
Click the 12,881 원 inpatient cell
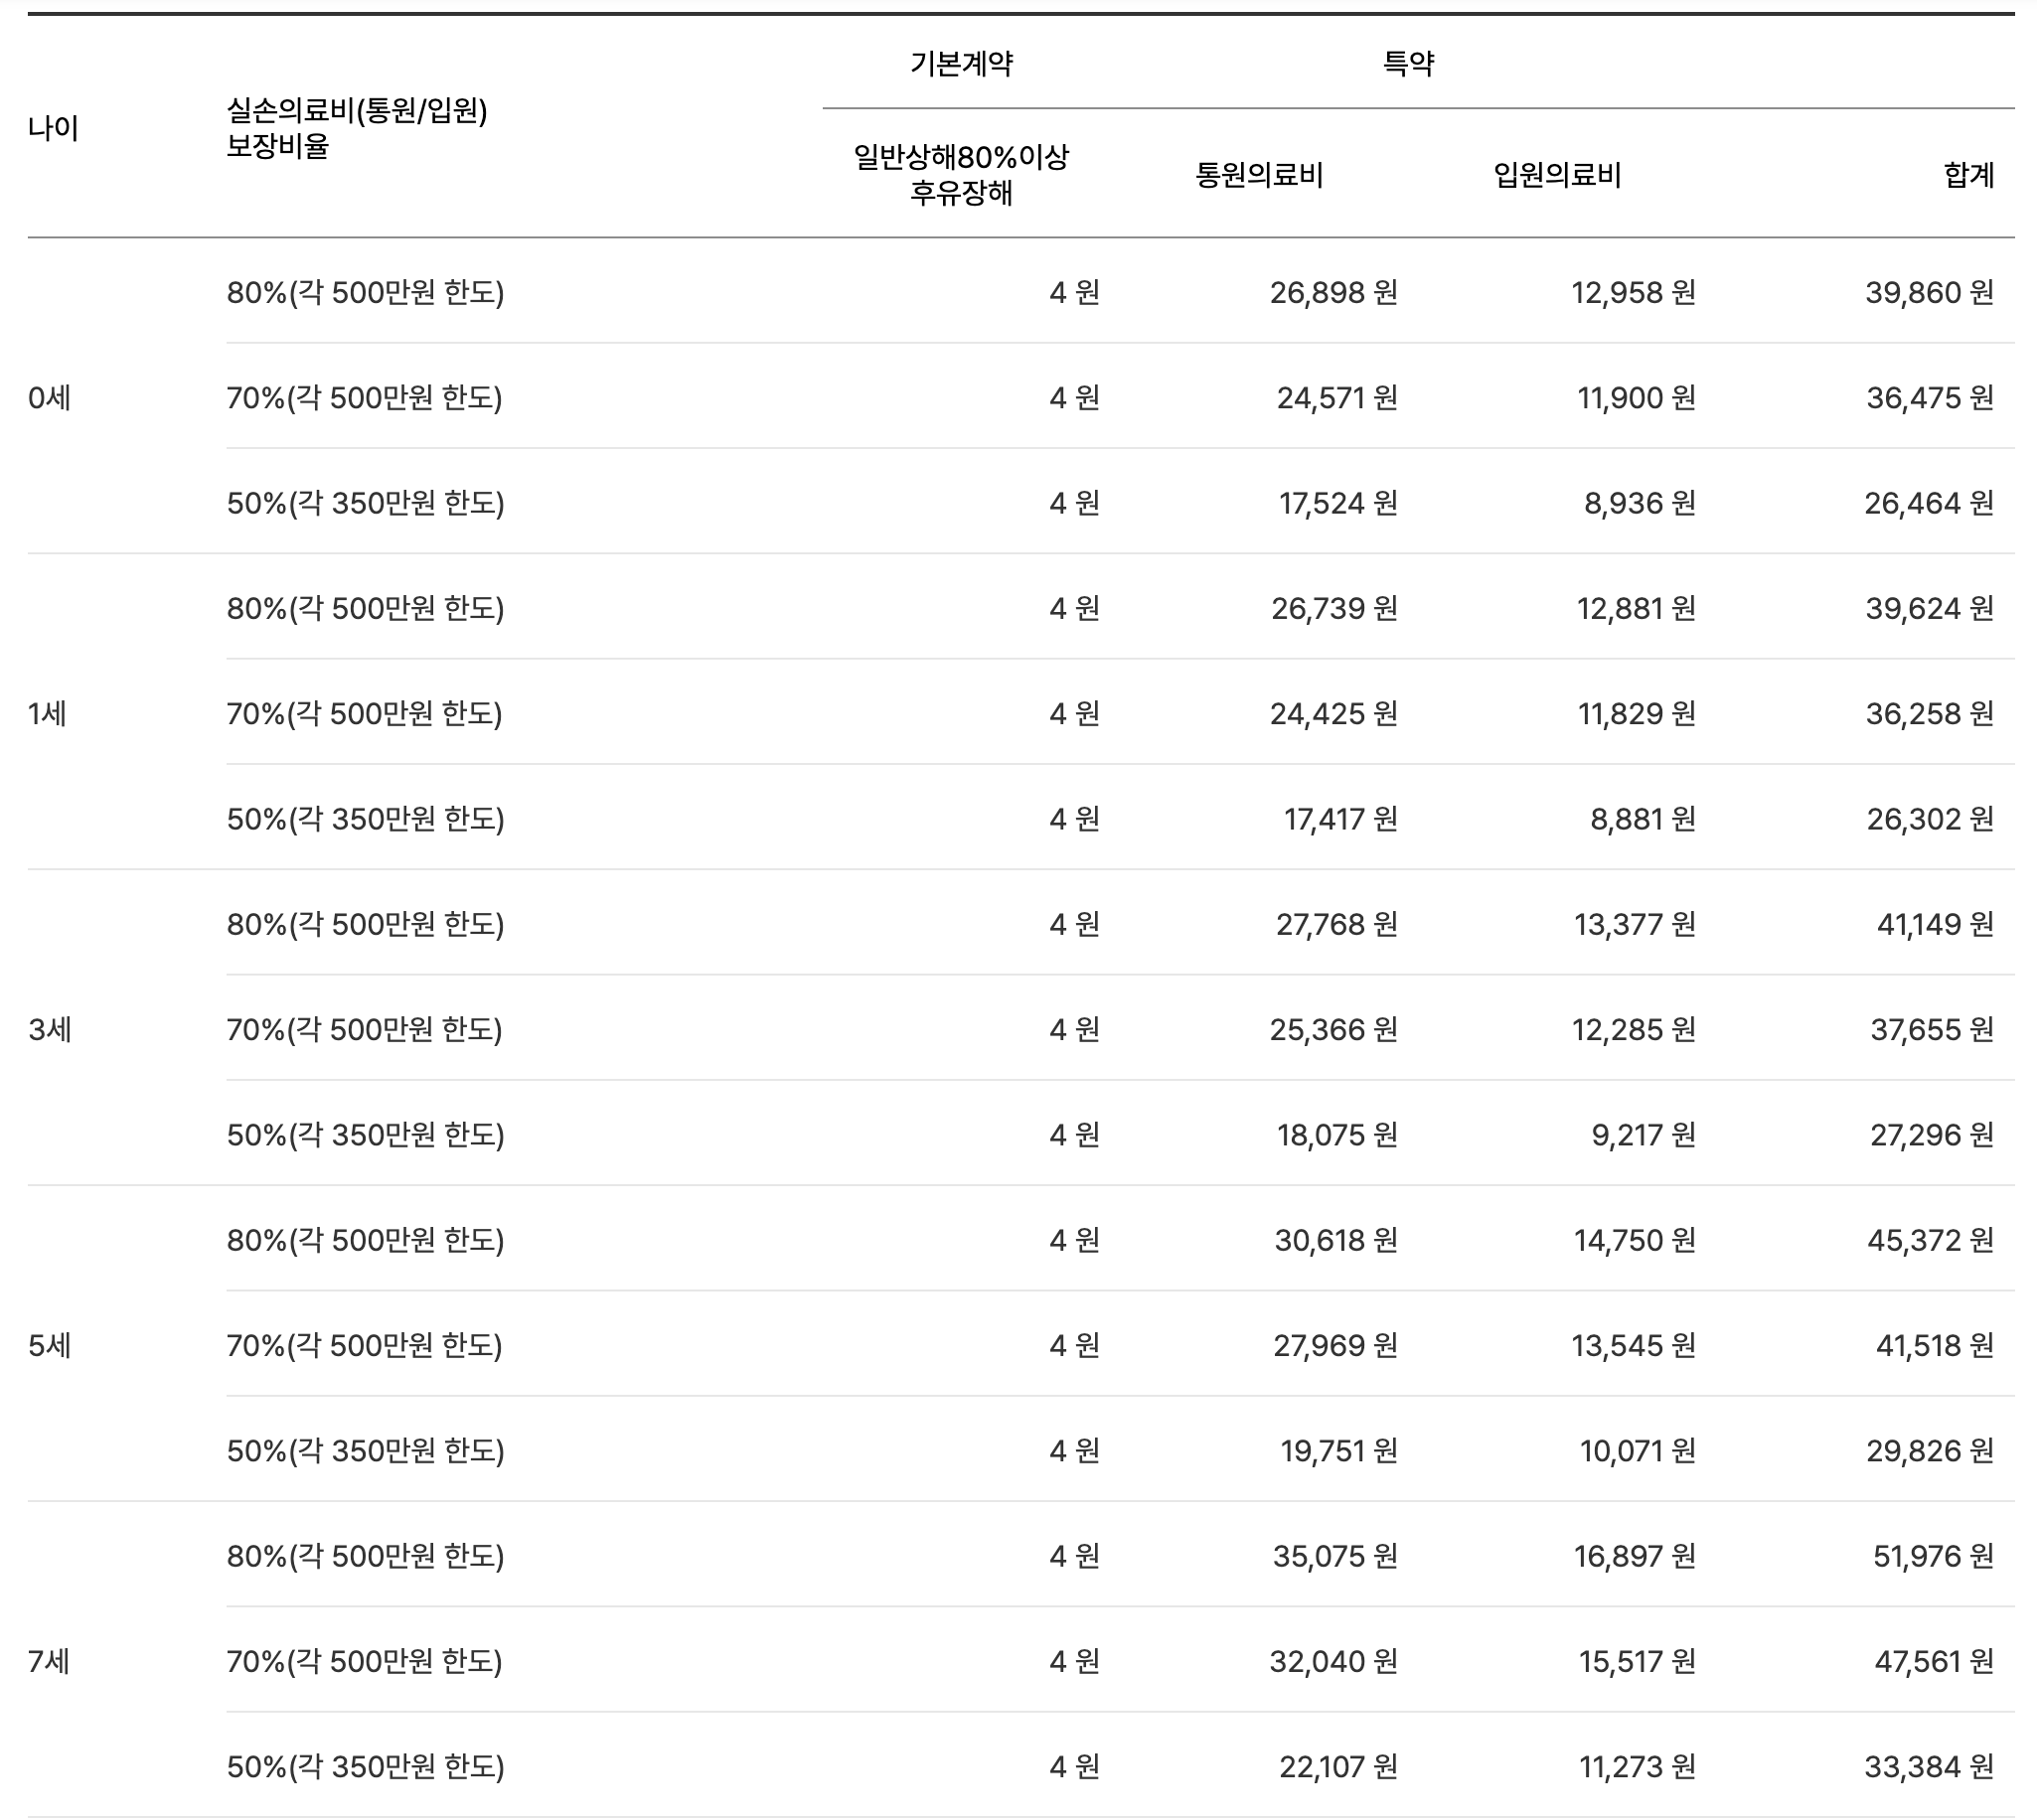point(1635,608)
